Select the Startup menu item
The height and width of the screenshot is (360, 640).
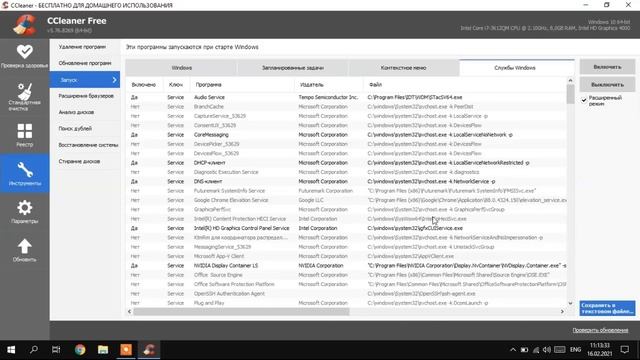[85, 80]
